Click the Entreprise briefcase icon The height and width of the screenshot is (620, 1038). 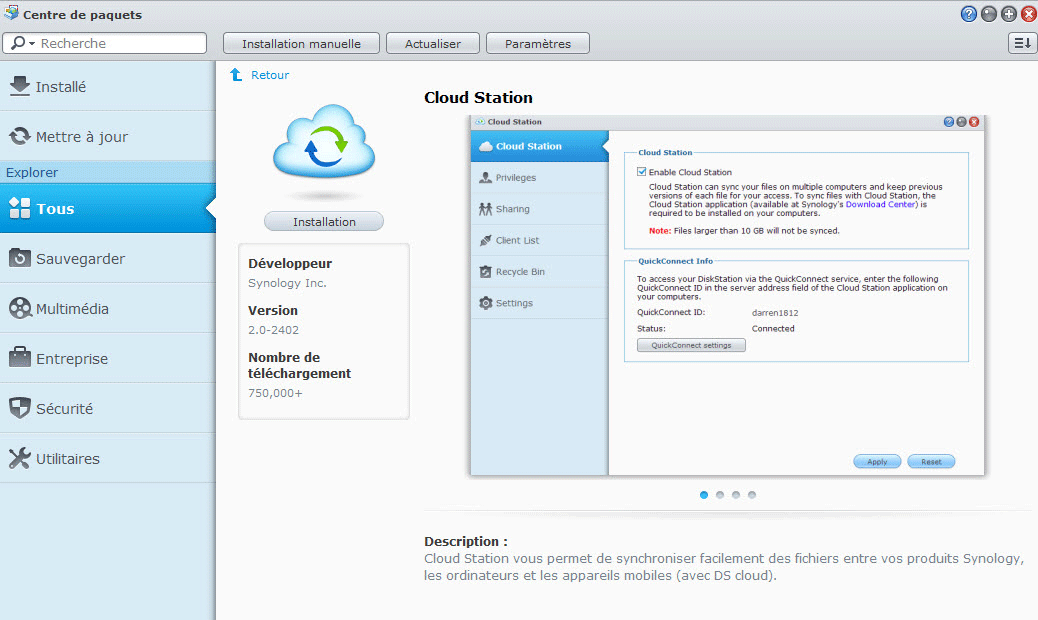(20, 358)
